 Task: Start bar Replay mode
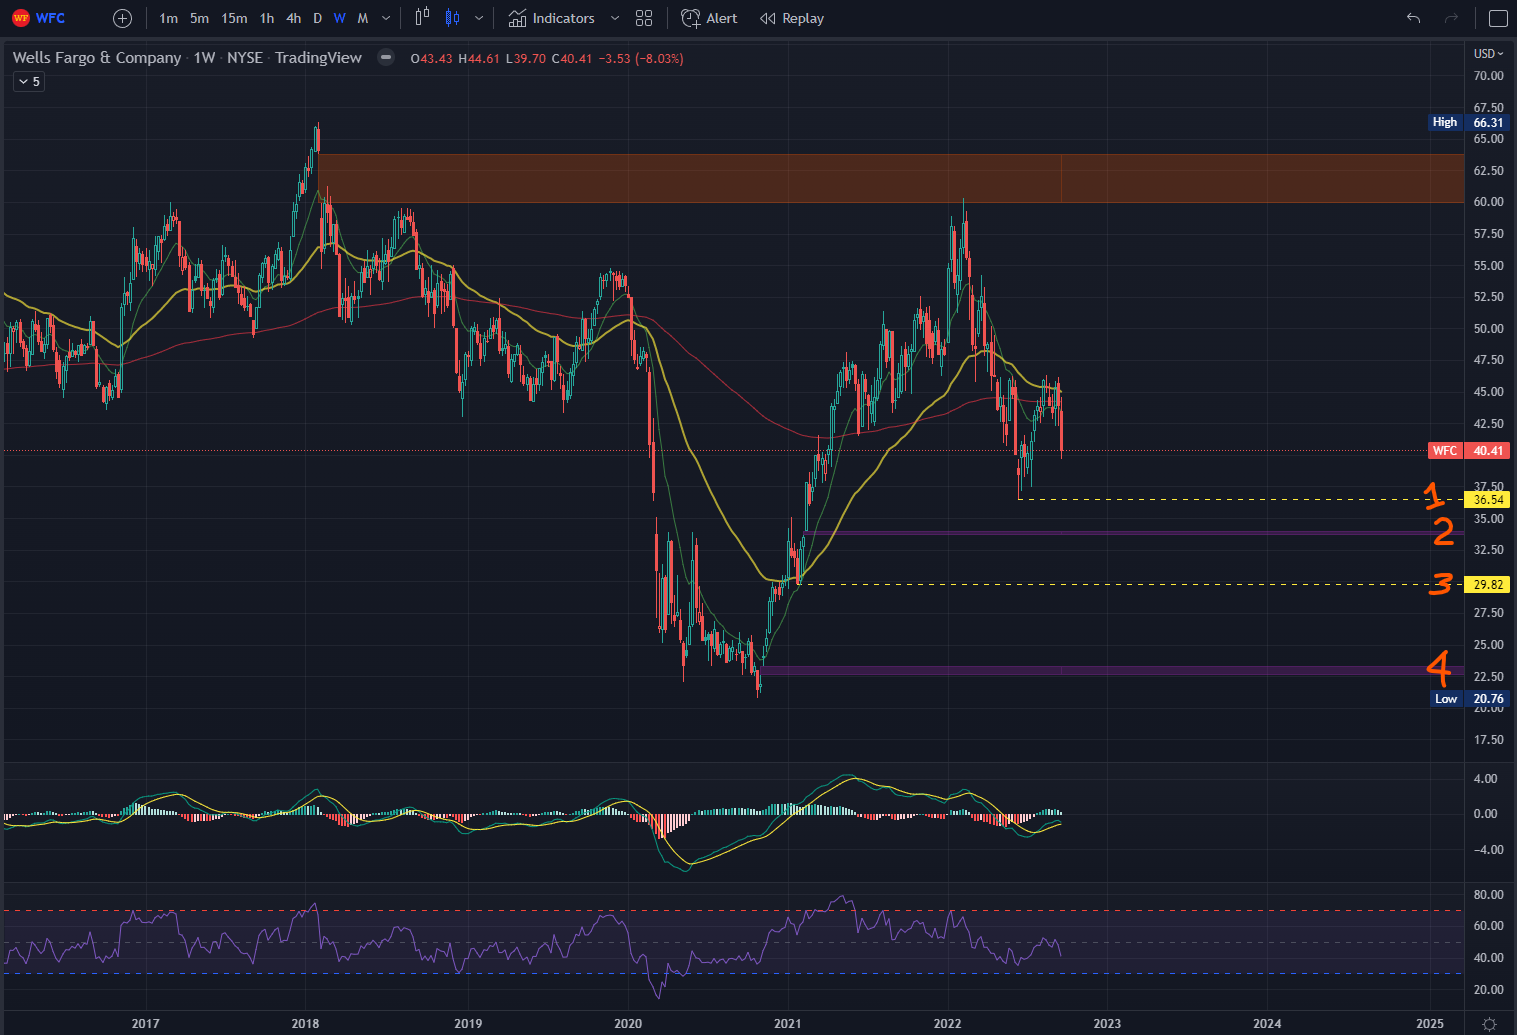coord(792,18)
